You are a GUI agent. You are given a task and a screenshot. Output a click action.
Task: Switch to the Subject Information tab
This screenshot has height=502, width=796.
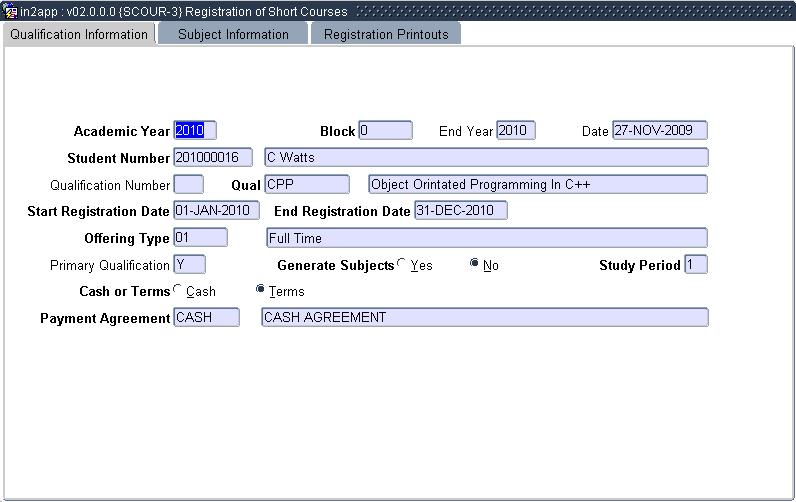coord(233,34)
